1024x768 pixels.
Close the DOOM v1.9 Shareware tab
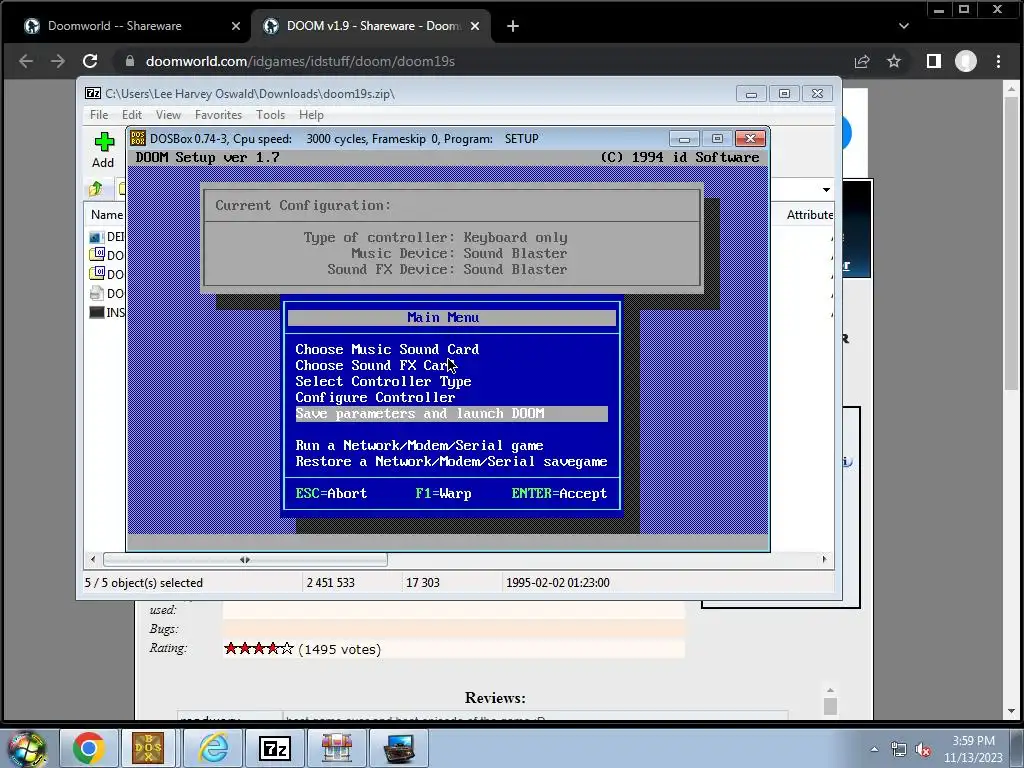pyautogui.click(x=475, y=26)
